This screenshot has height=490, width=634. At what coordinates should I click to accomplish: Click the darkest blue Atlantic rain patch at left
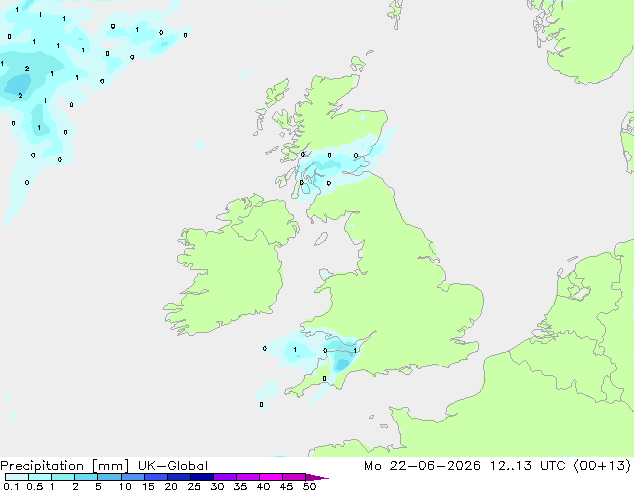tap(18, 84)
